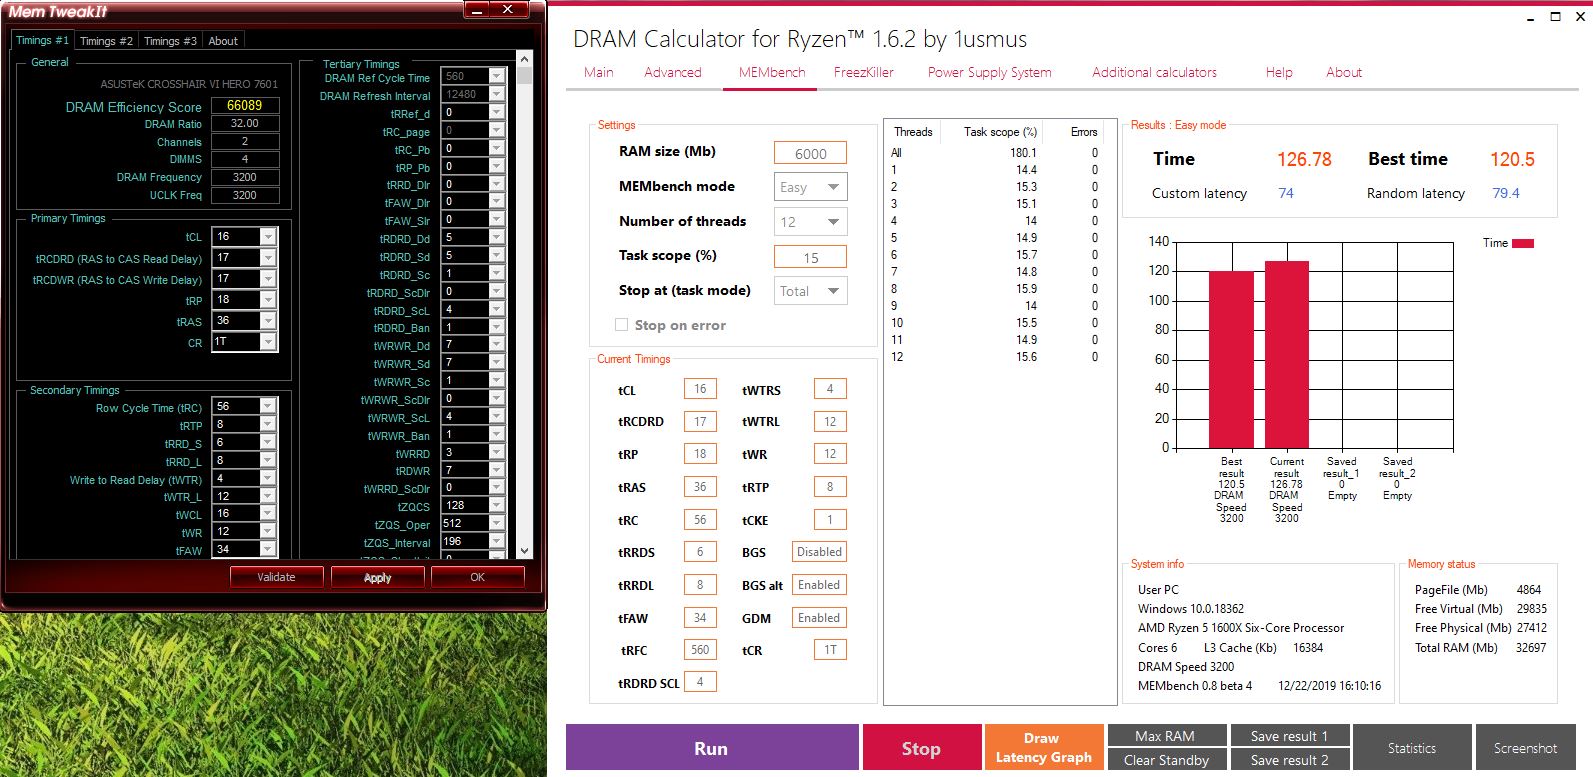1593x777 pixels.
Task: Click the DRAM Frequency field in General
Action: pos(245,177)
